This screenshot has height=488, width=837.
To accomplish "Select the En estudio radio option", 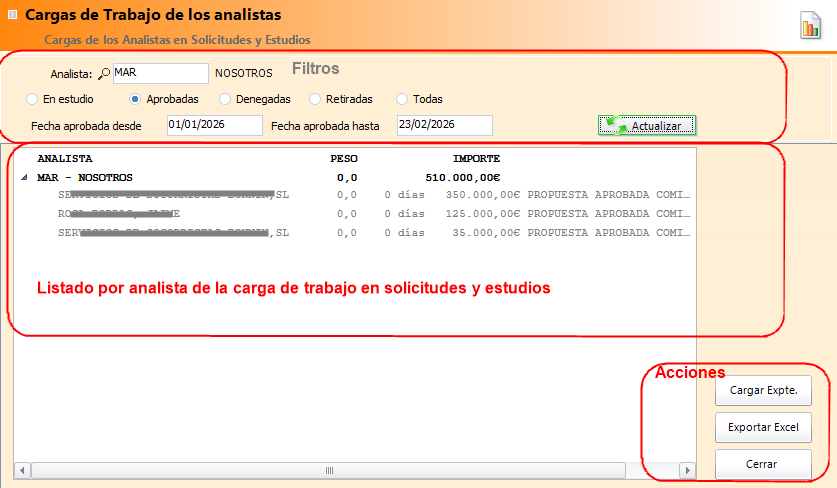I will (33, 99).
